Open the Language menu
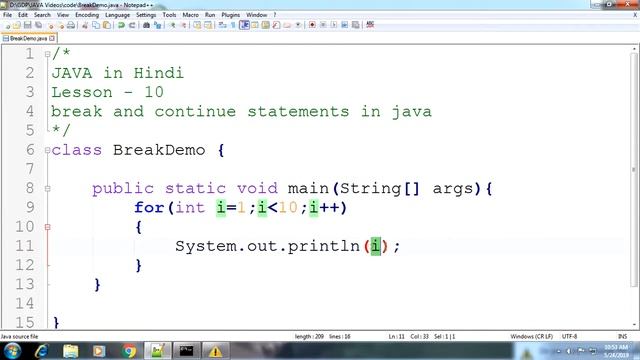 coord(118,15)
